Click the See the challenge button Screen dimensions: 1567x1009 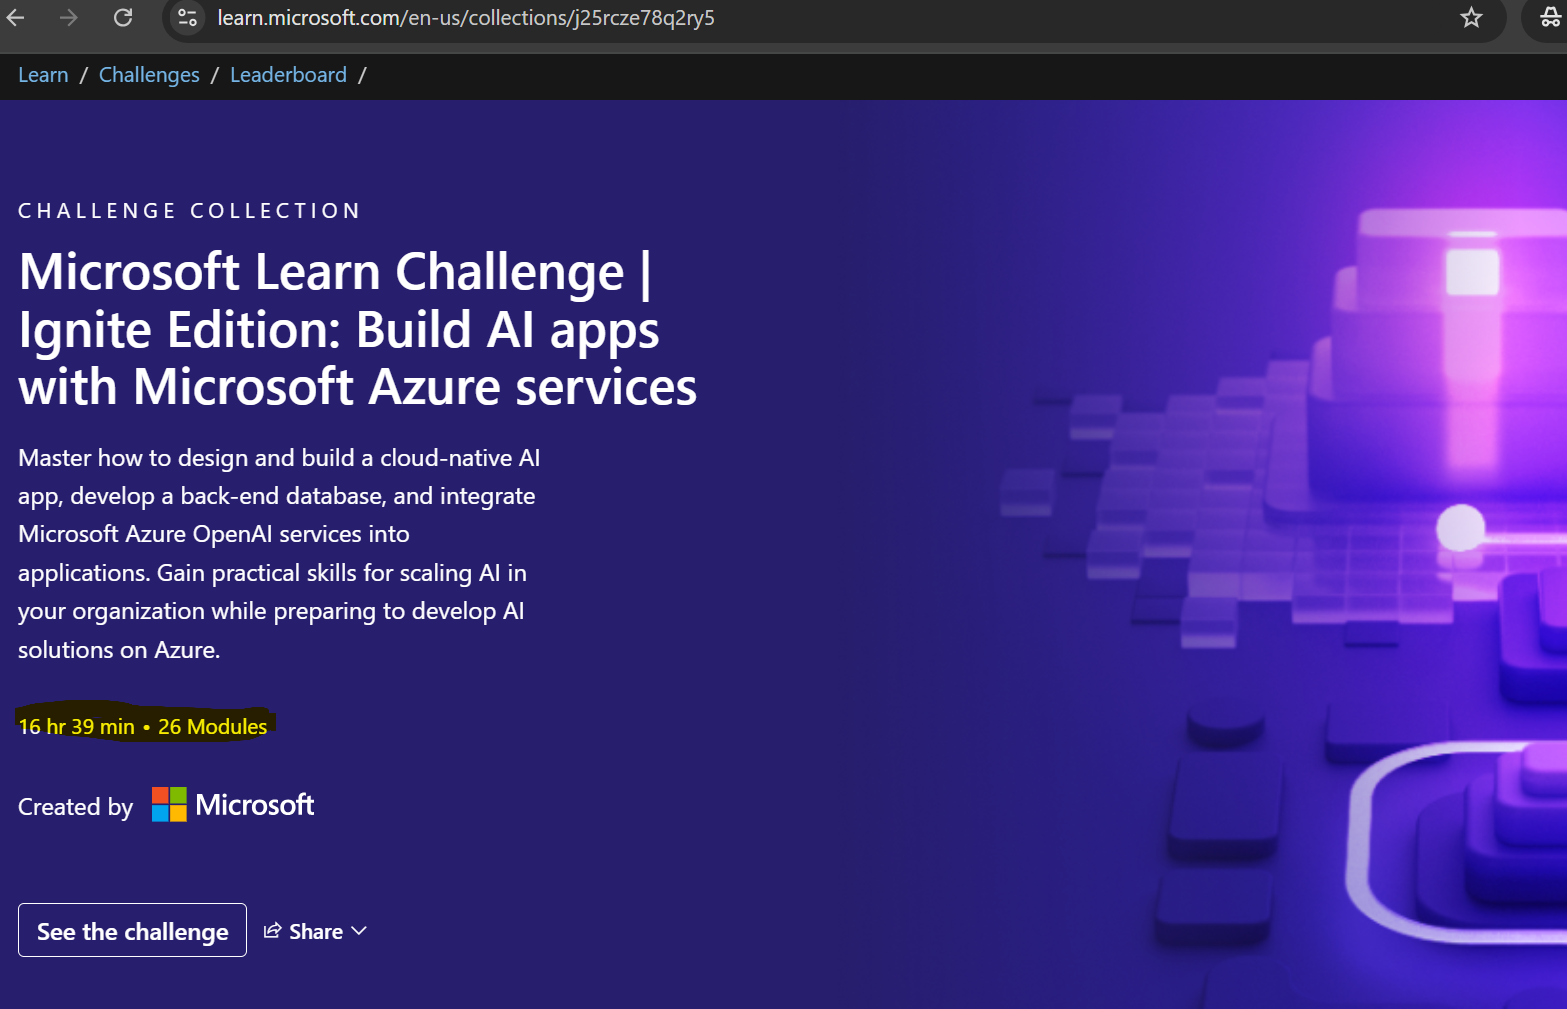132,930
